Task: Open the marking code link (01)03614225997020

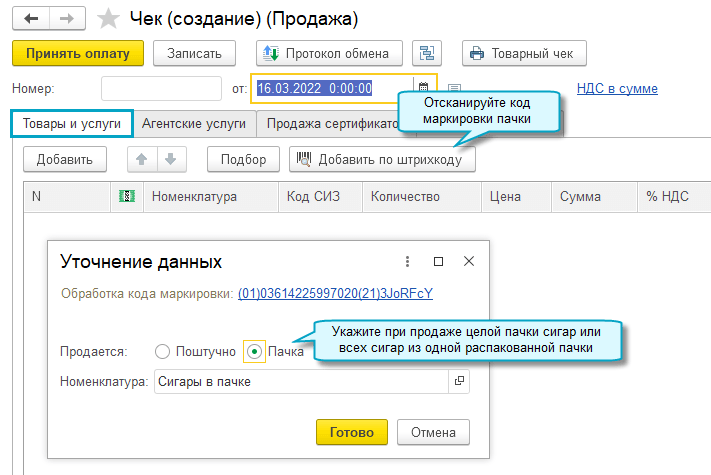Action: [x=336, y=293]
